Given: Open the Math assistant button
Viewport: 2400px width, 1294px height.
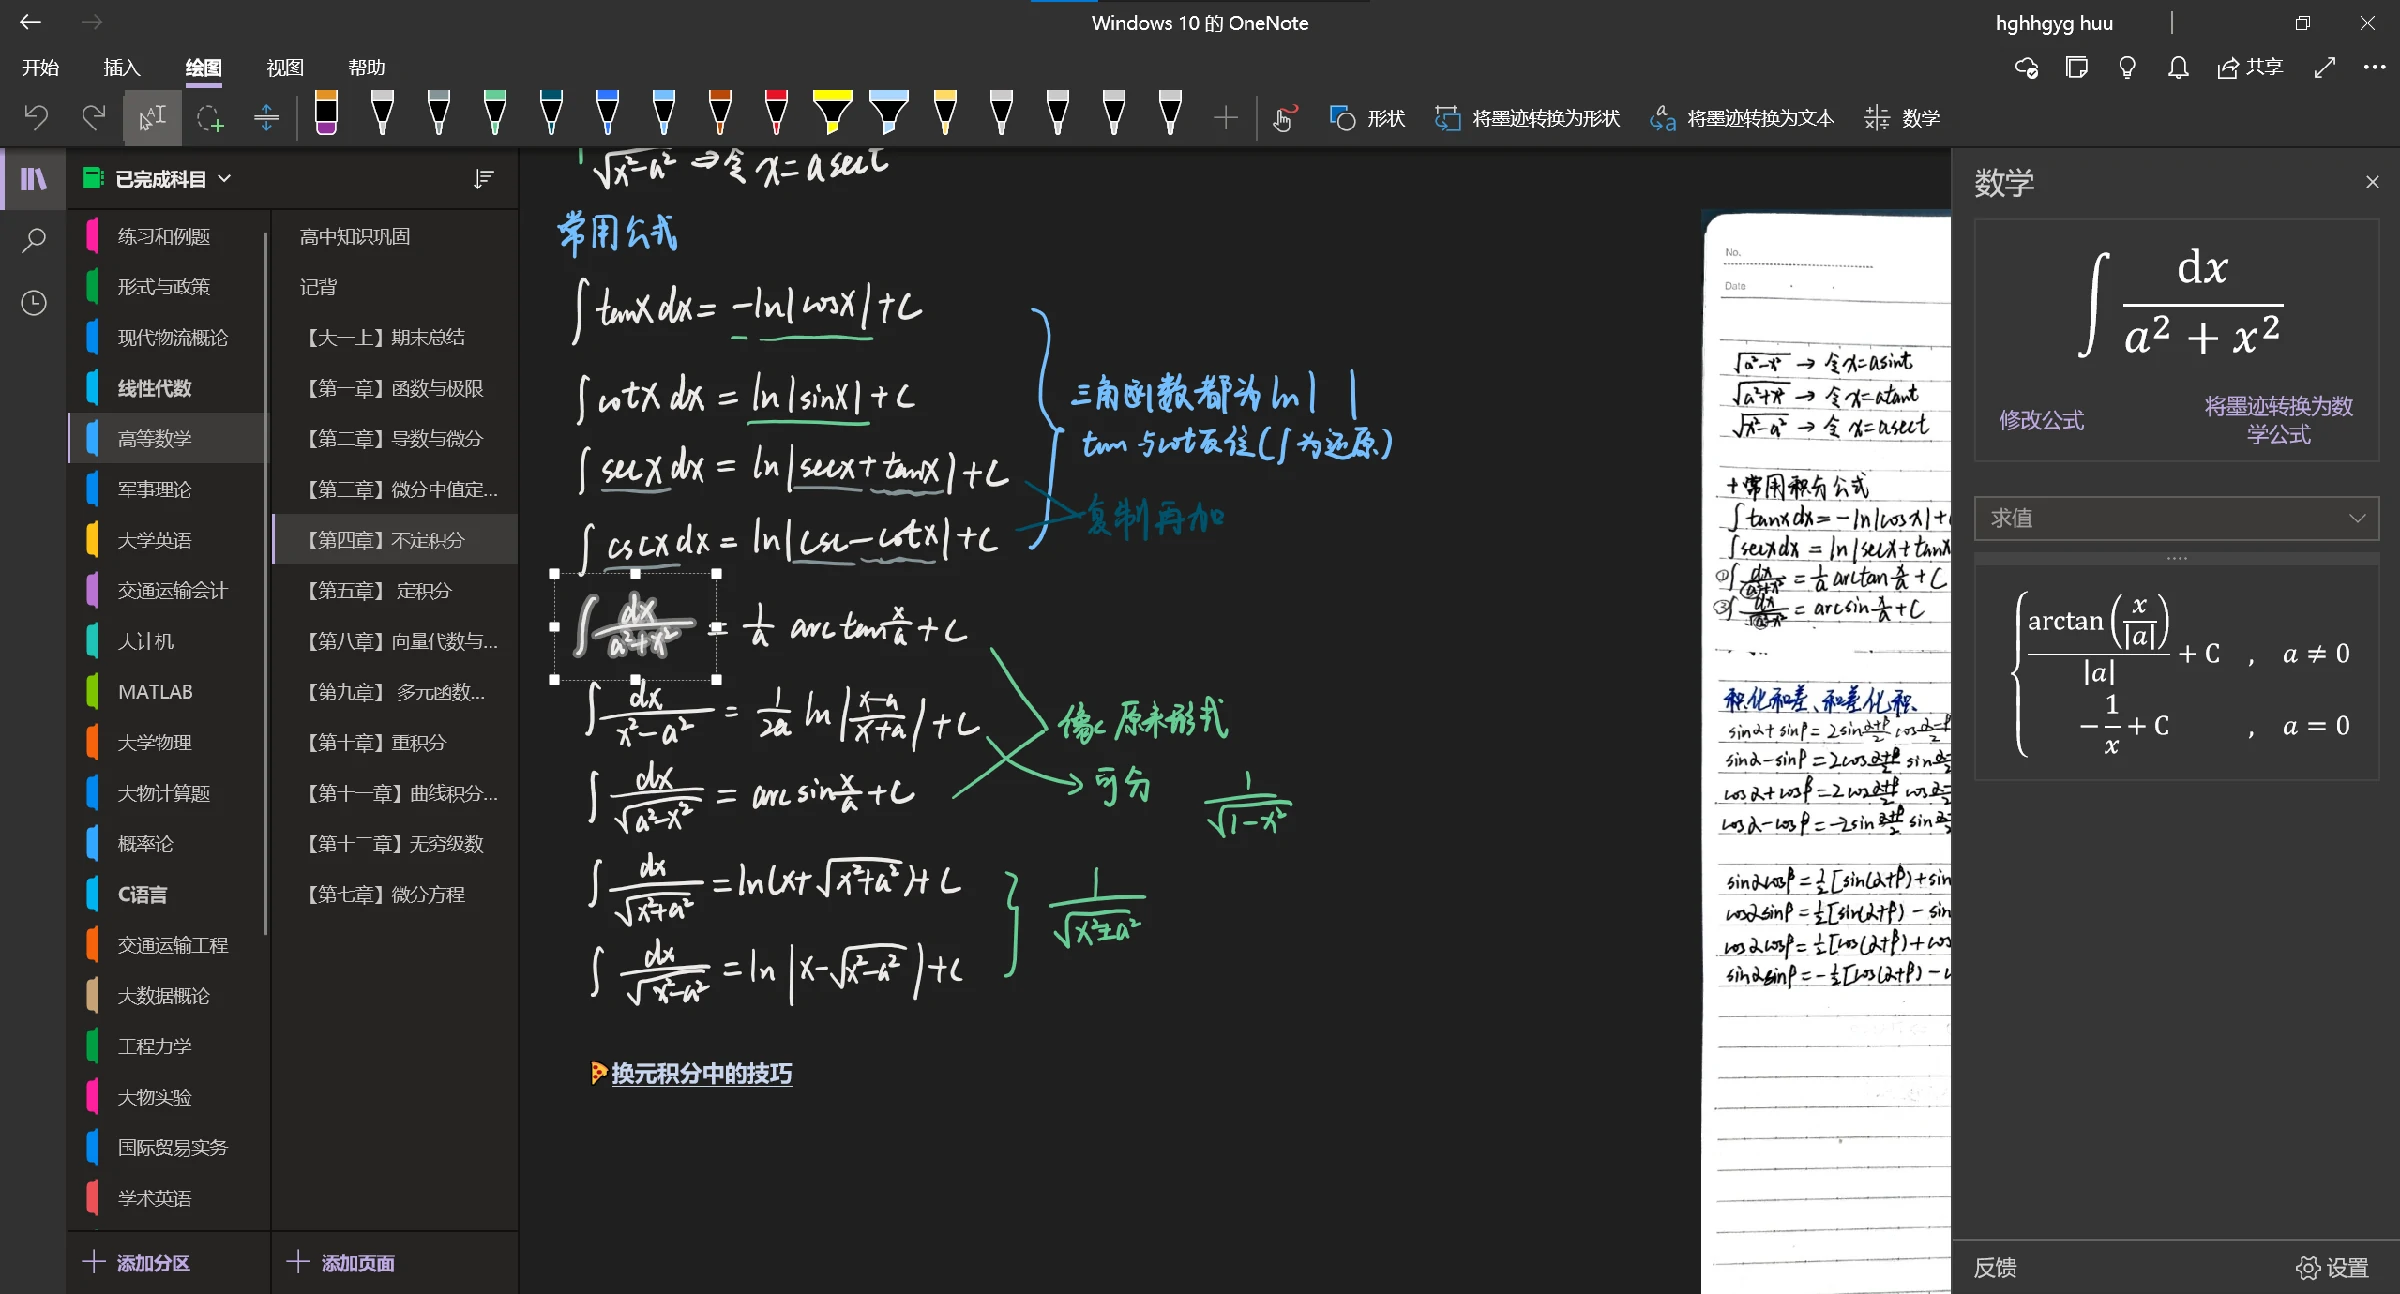Looking at the screenshot, I should coord(1902,118).
